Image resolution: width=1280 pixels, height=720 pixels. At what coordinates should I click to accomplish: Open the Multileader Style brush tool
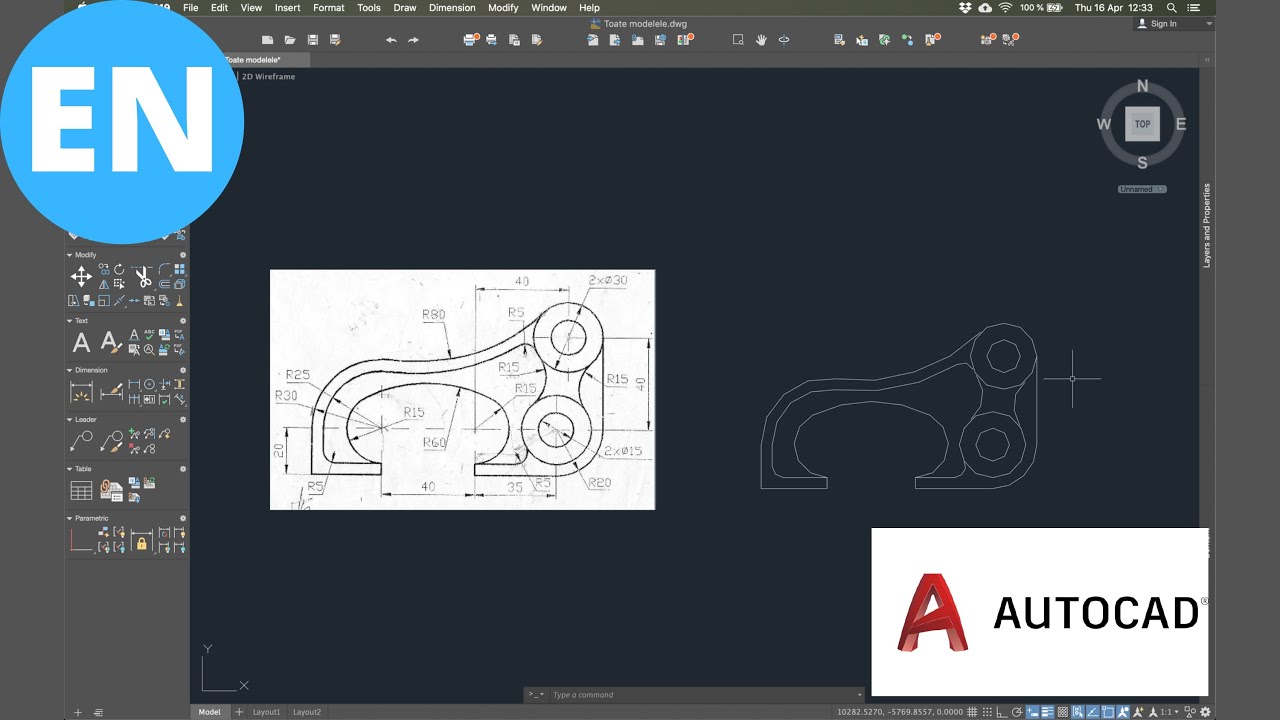111,440
